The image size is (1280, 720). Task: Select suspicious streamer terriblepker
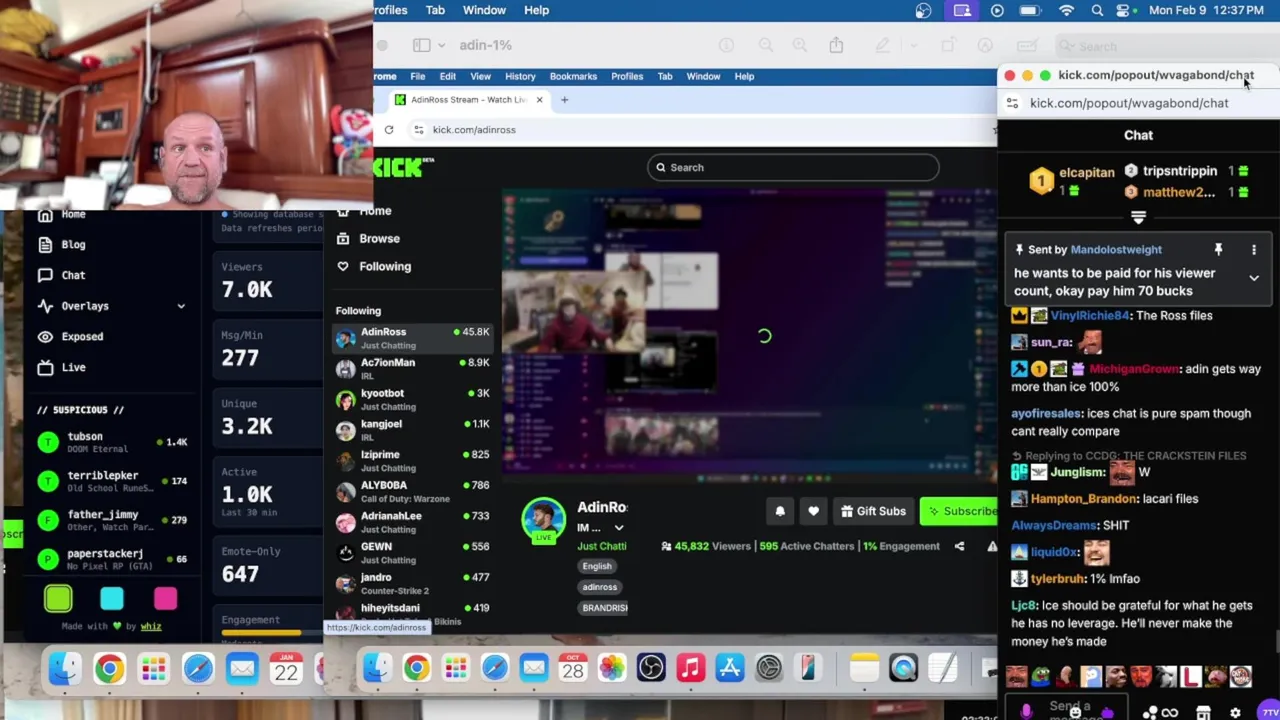tap(112, 481)
